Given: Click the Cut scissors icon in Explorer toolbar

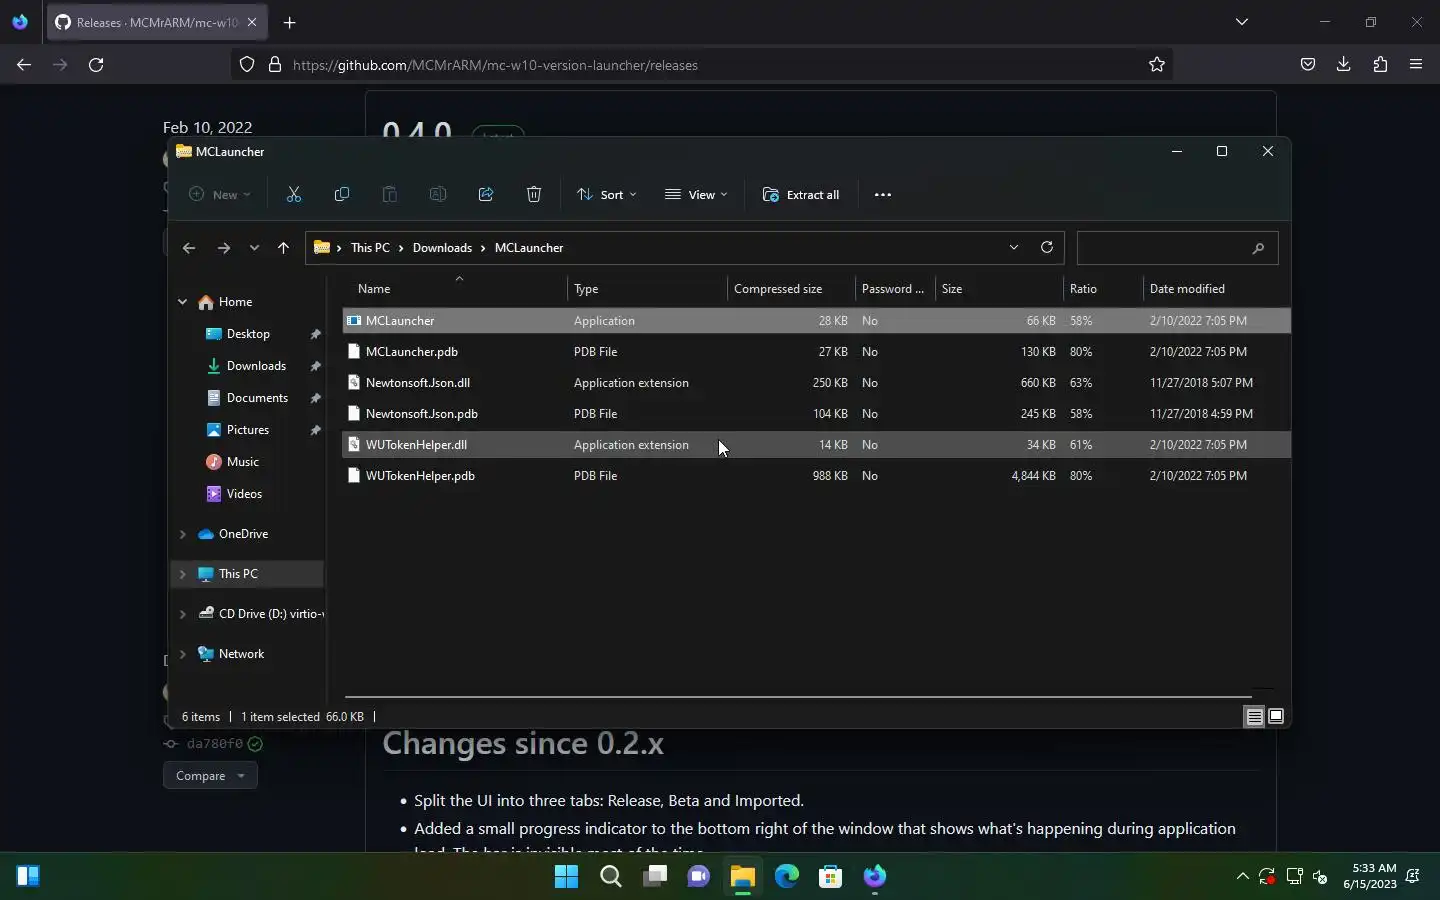Looking at the screenshot, I should (x=294, y=195).
